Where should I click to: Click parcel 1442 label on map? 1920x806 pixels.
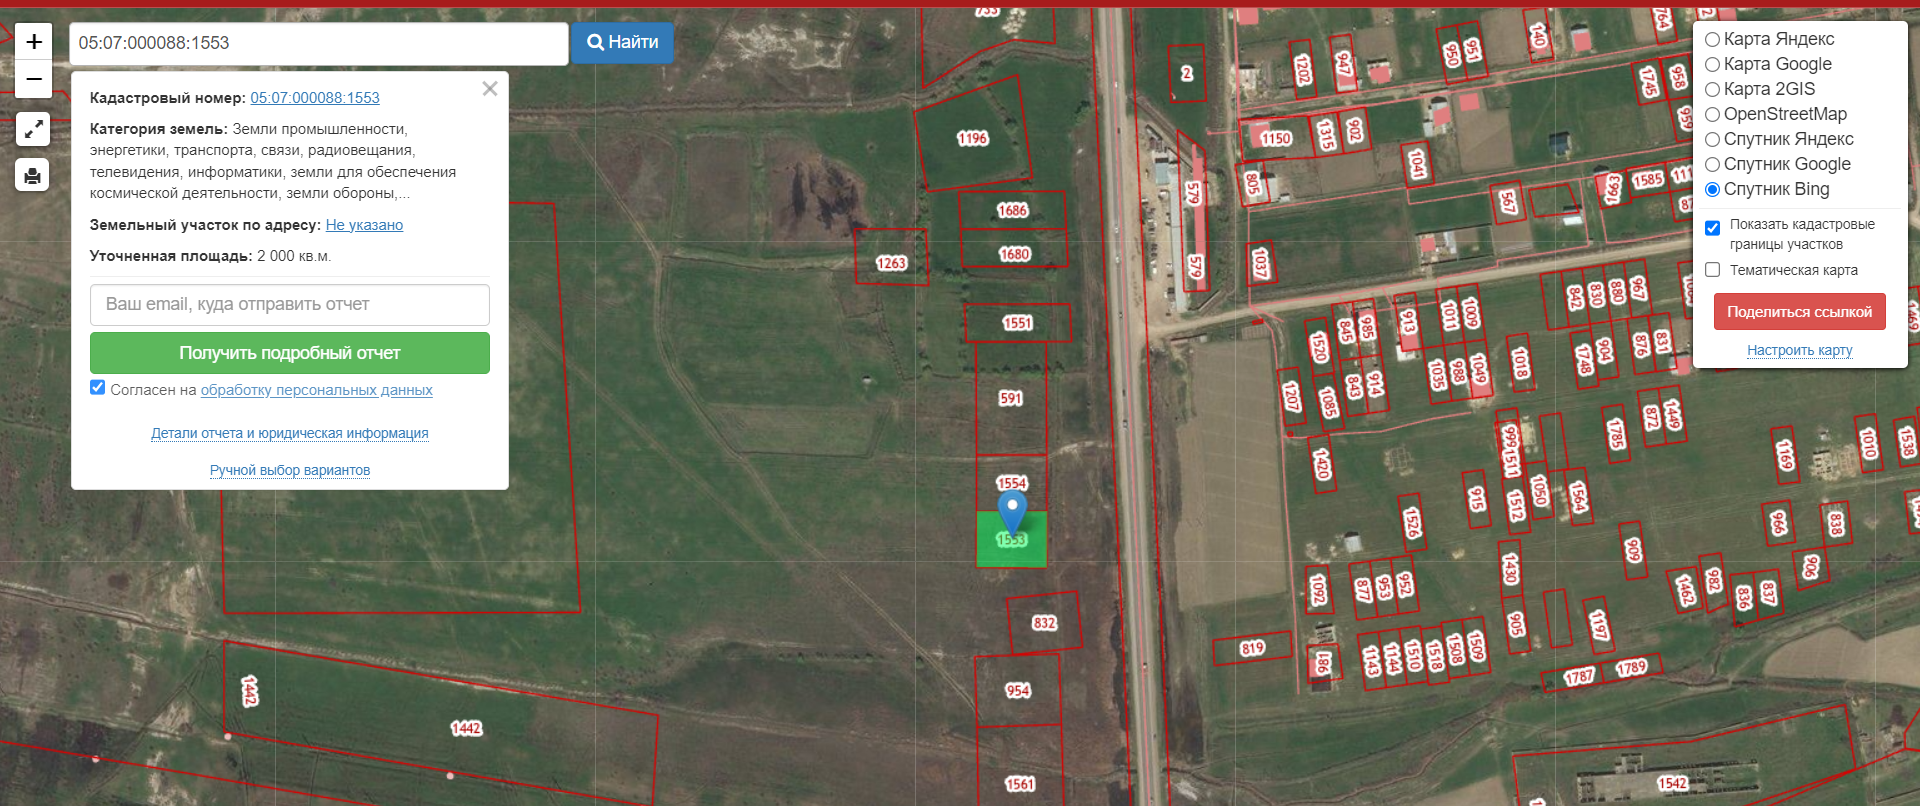(x=466, y=728)
